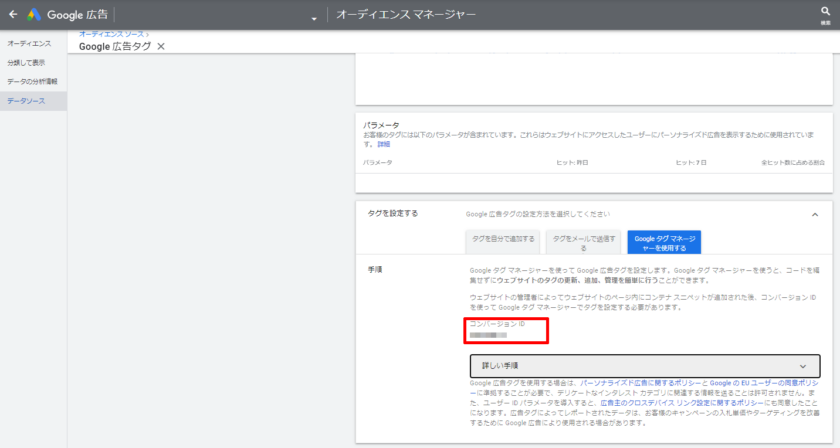
Task: Select Google タグ マネージャーを使用する tab
Action: pyautogui.click(x=664, y=242)
